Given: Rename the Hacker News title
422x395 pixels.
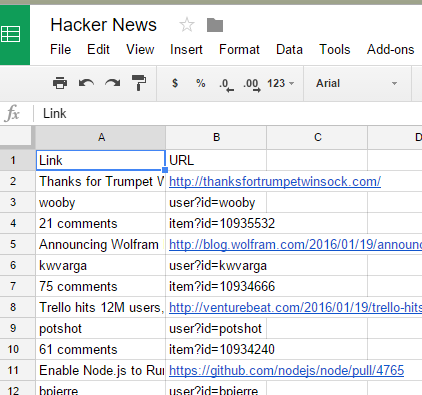Looking at the screenshot, I should click(103, 25).
